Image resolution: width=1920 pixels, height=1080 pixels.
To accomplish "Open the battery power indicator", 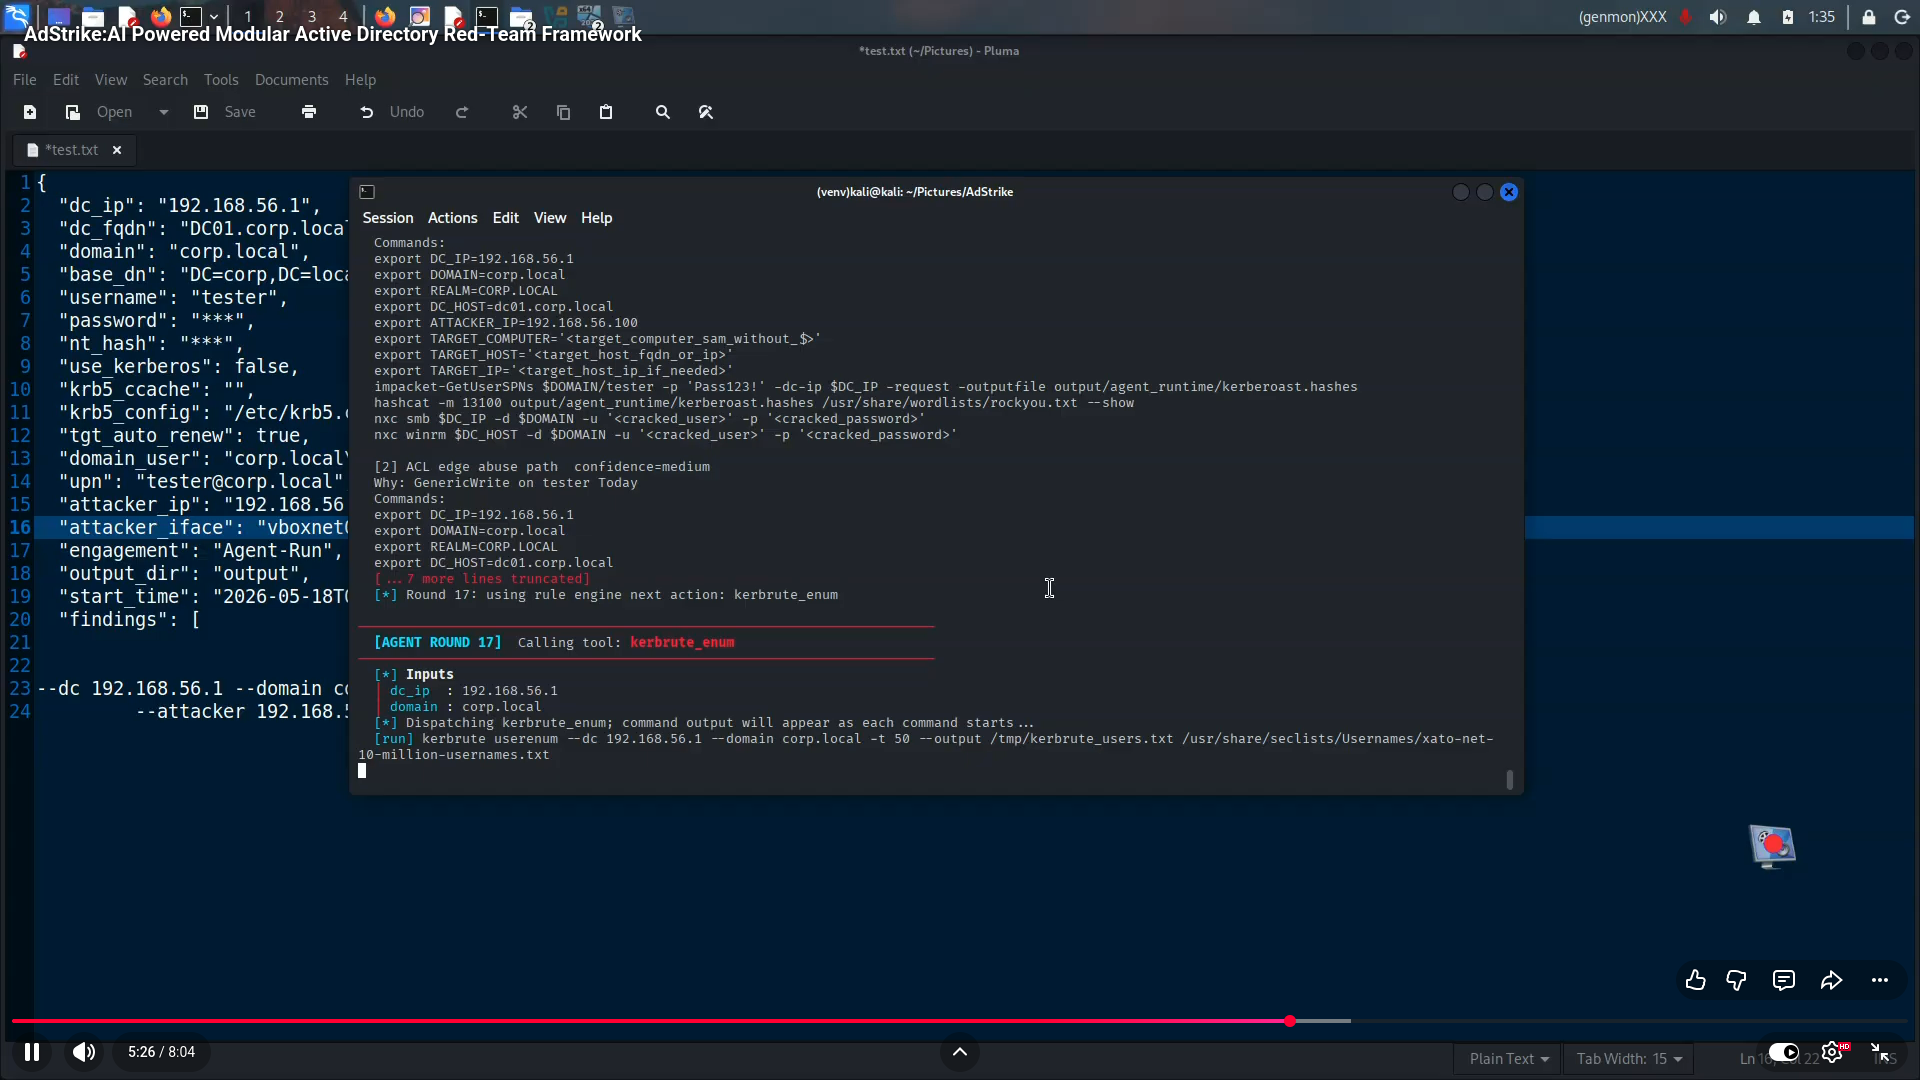I will pyautogui.click(x=1788, y=17).
